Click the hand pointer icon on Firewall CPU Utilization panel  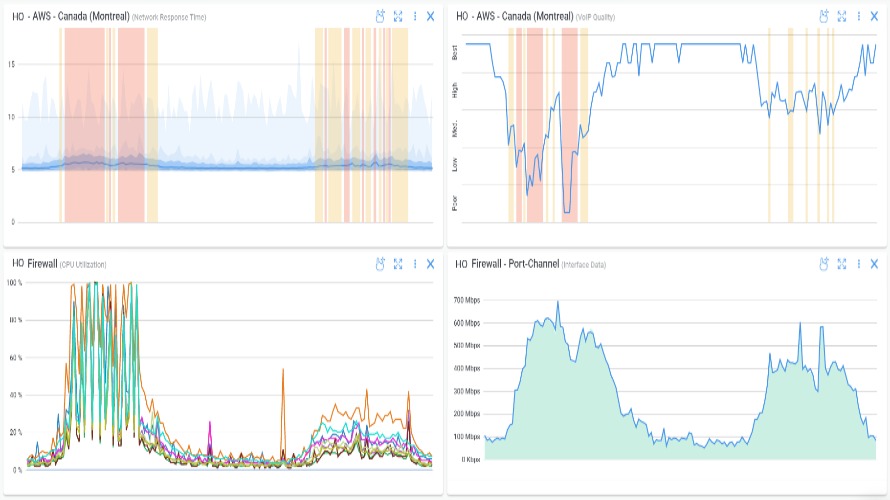[380, 264]
